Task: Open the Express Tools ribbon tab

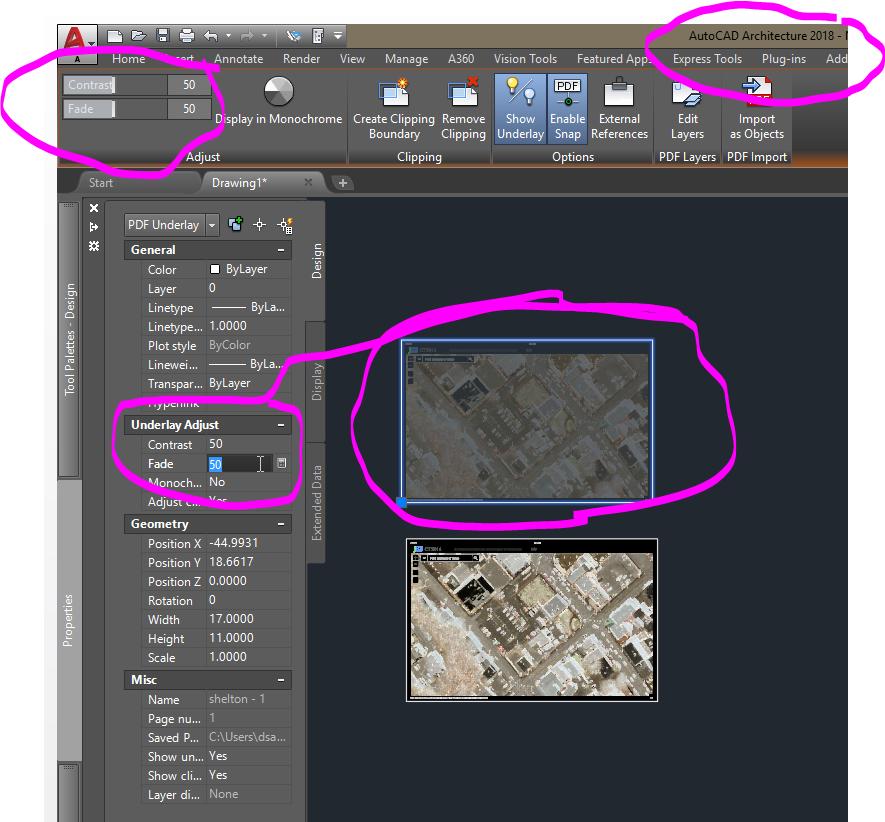Action: click(x=707, y=59)
